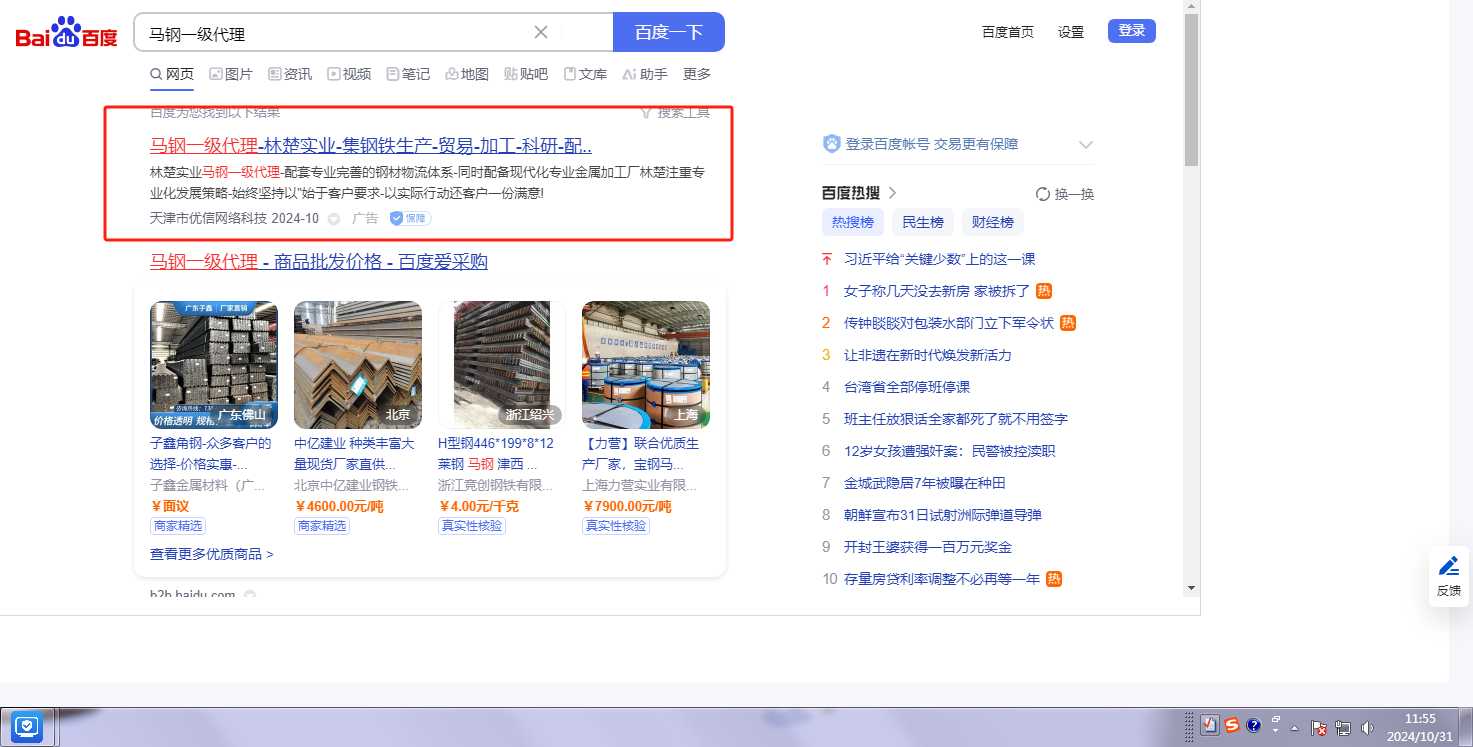Expand 百度热搜 with the right arrow

point(892,193)
